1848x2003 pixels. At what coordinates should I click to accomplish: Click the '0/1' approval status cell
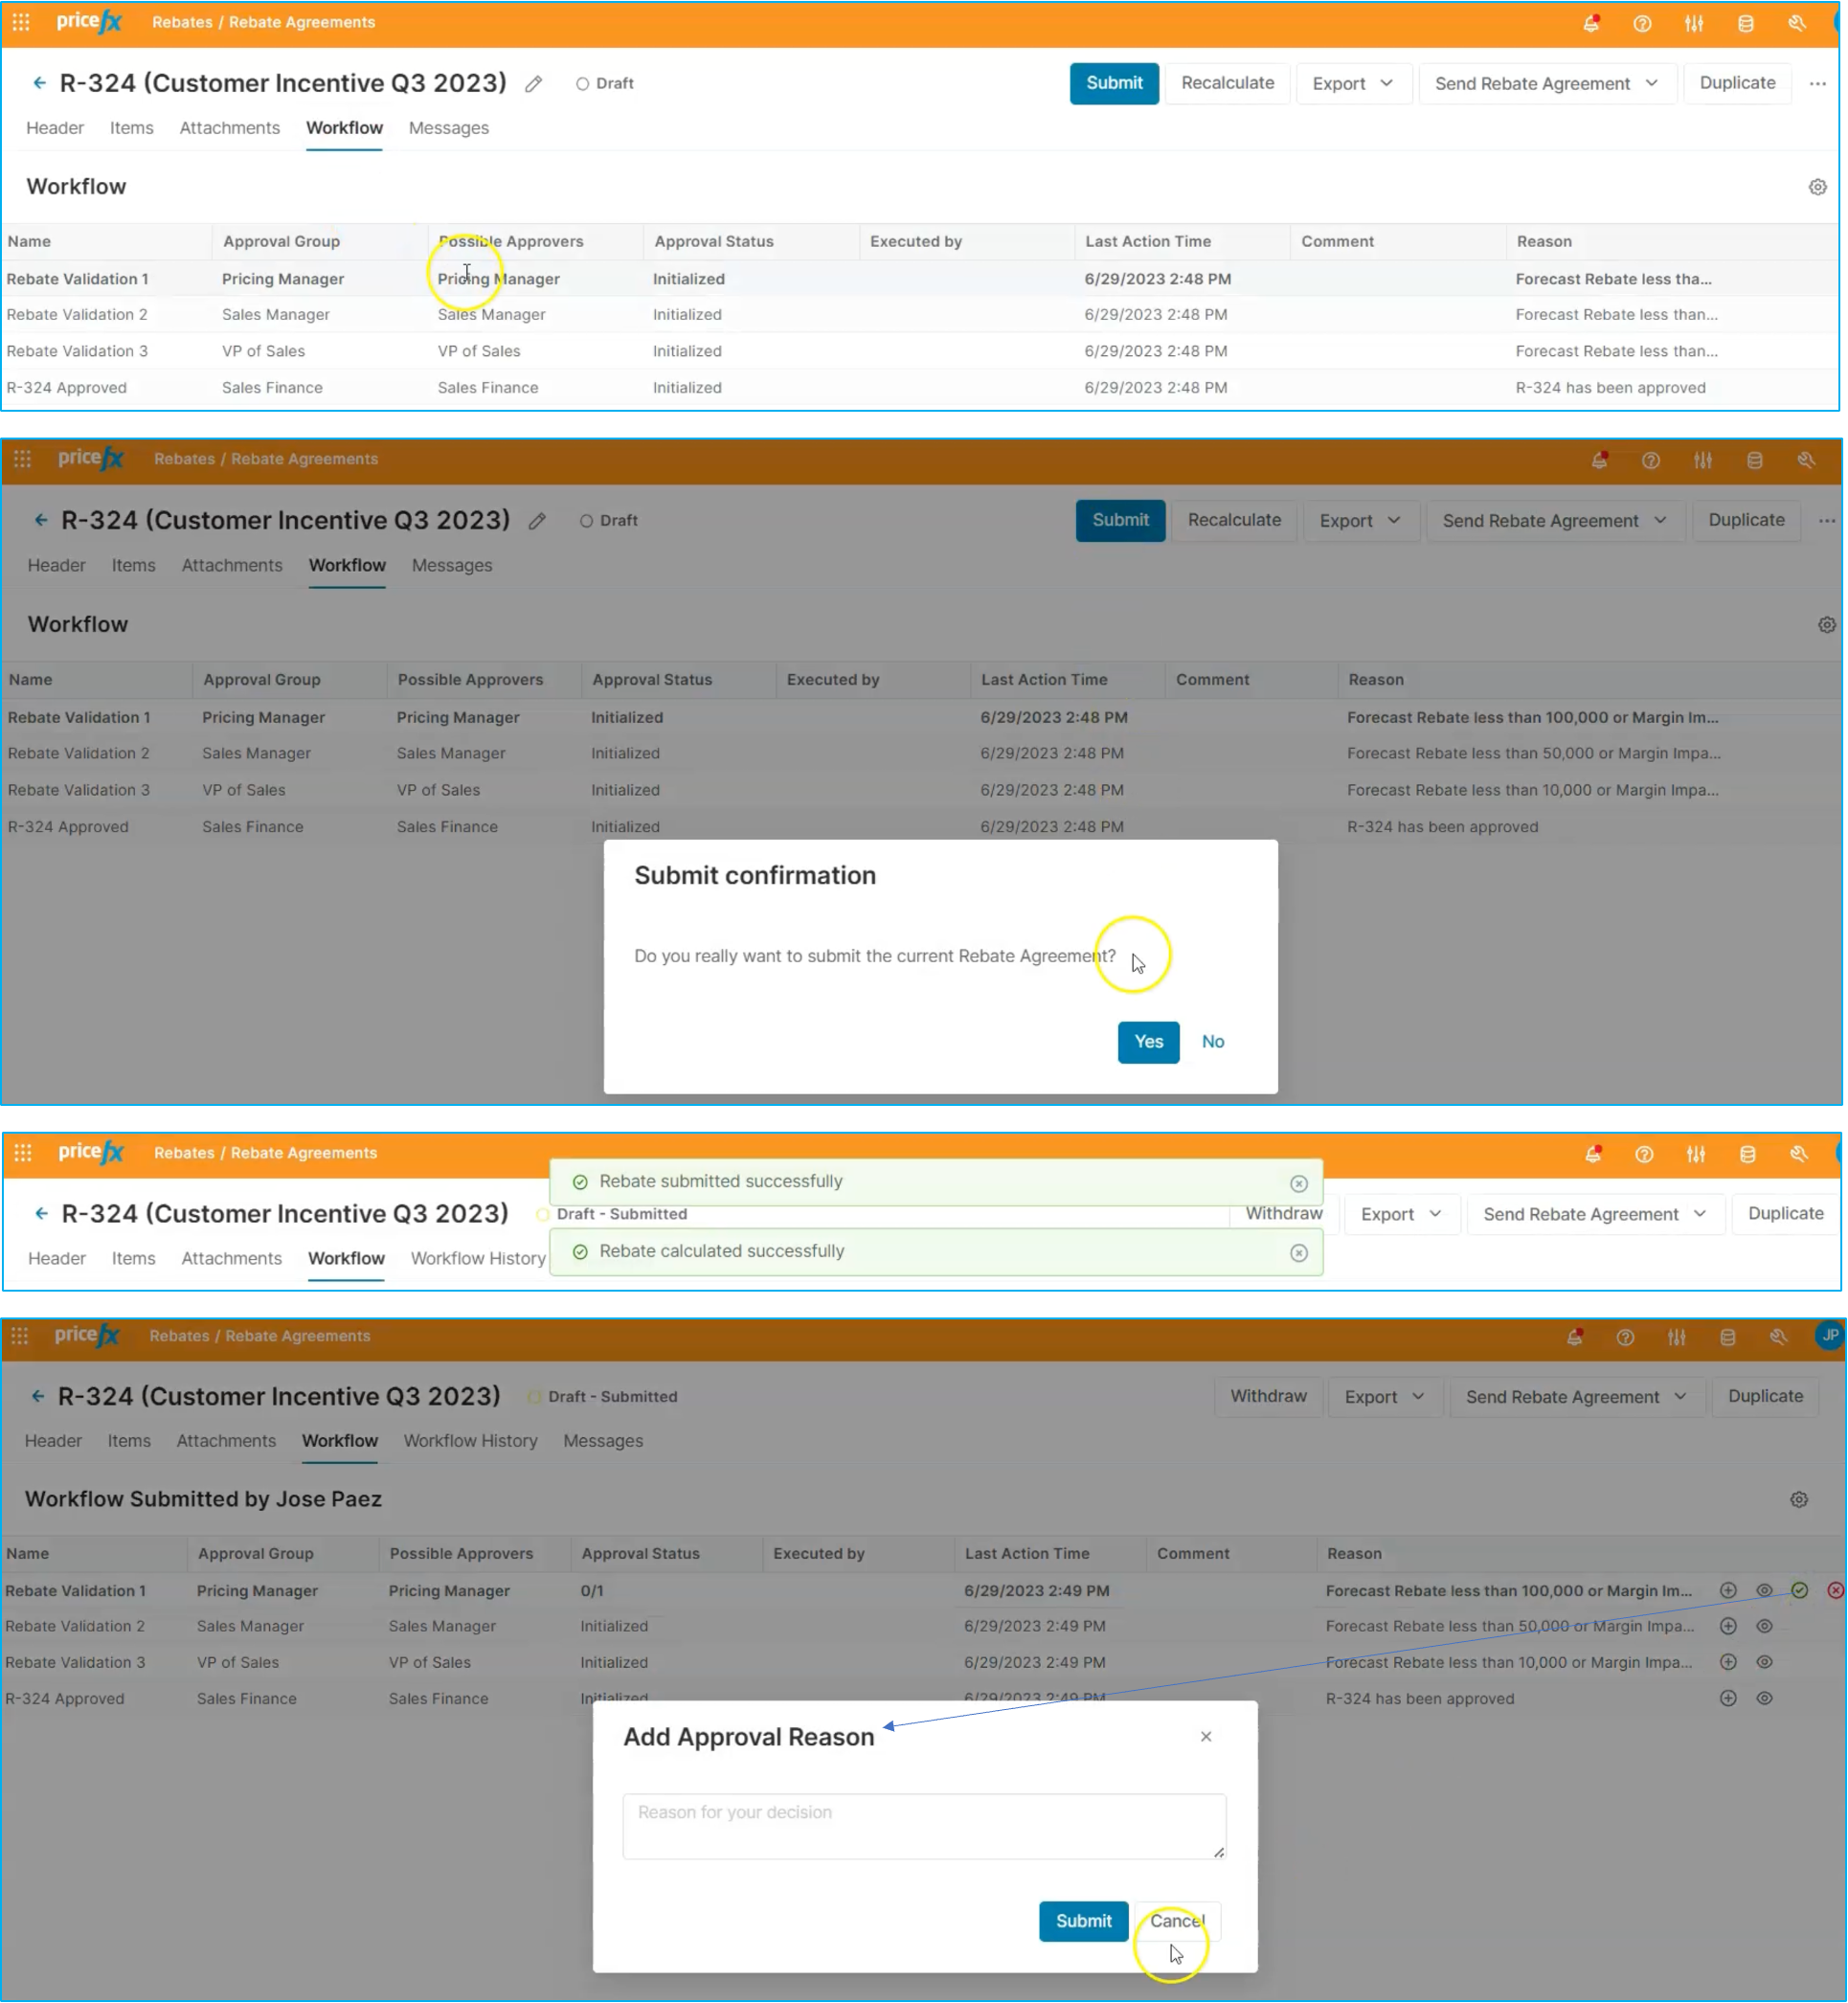pos(592,1591)
